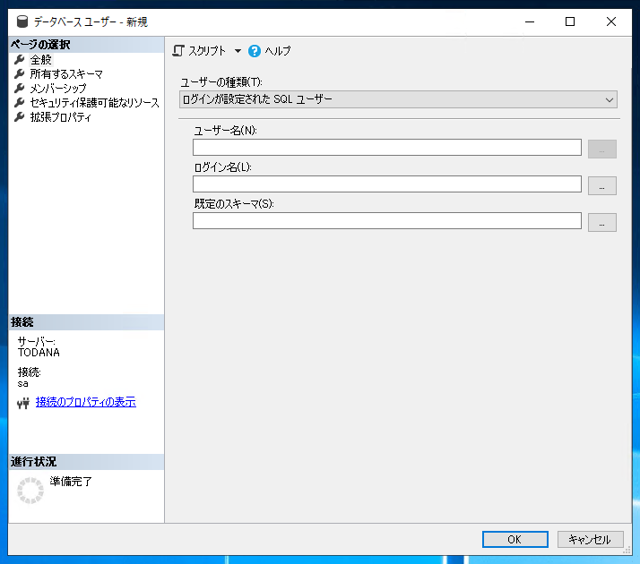Click the wrench icon beside 所有するスキーマ
This screenshot has width=640, height=564.
pyautogui.click(x=19, y=74)
